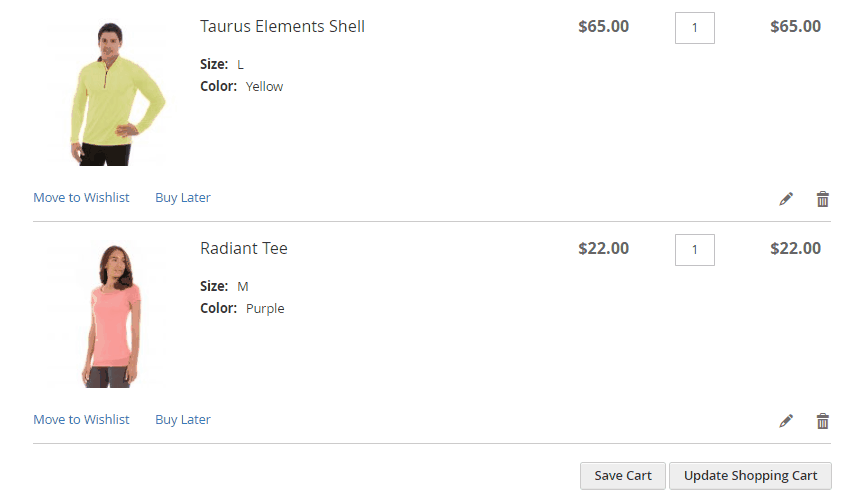Choose Buy Later for Taurus Elements Shell
This screenshot has width=856, height=497.
coord(183,198)
